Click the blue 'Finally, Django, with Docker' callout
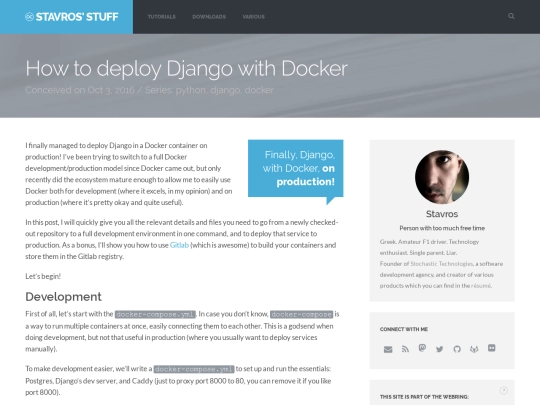The height and width of the screenshot is (405, 540). [x=295, y=168]
